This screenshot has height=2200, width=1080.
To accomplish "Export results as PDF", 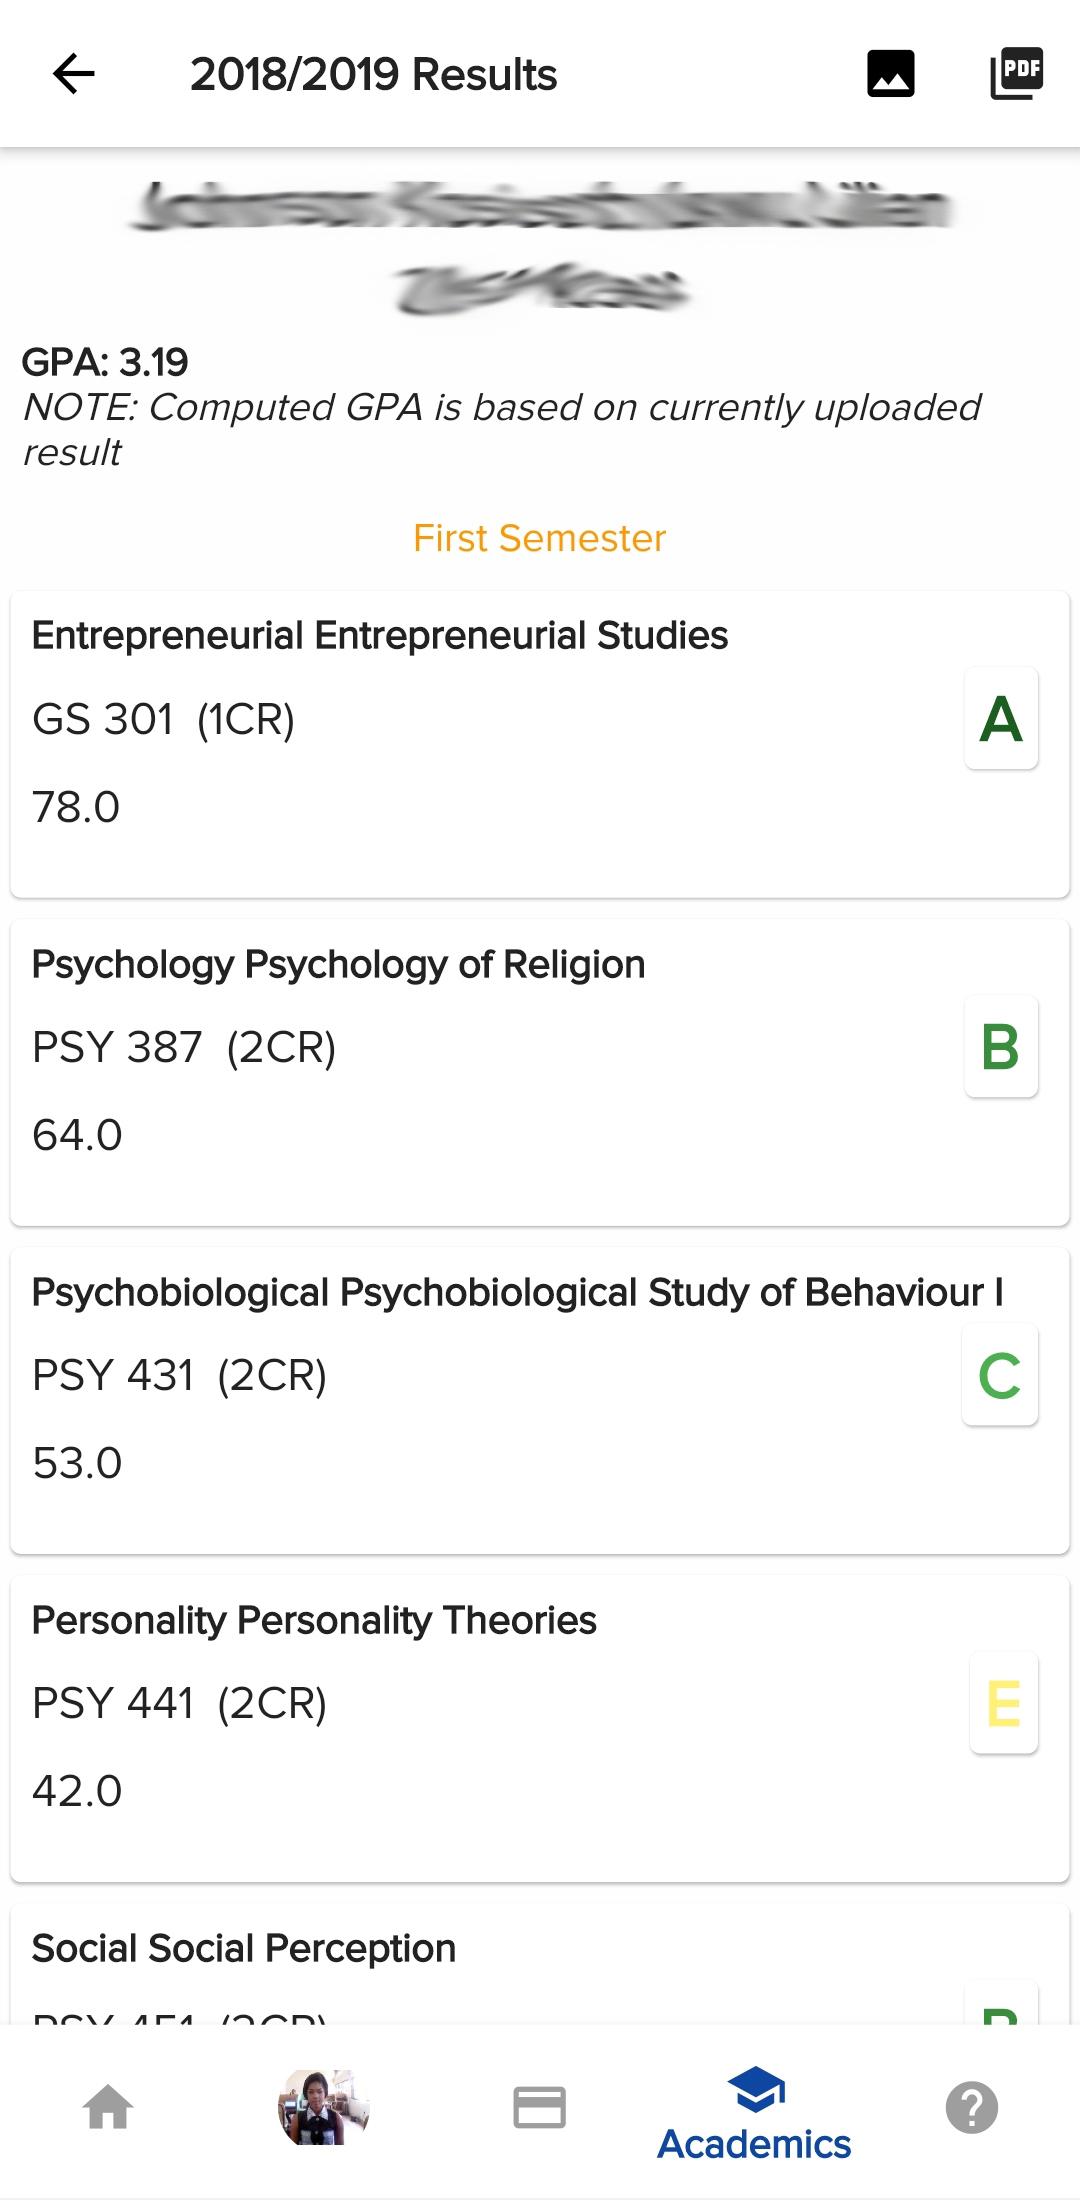I will coord(1017,74).
